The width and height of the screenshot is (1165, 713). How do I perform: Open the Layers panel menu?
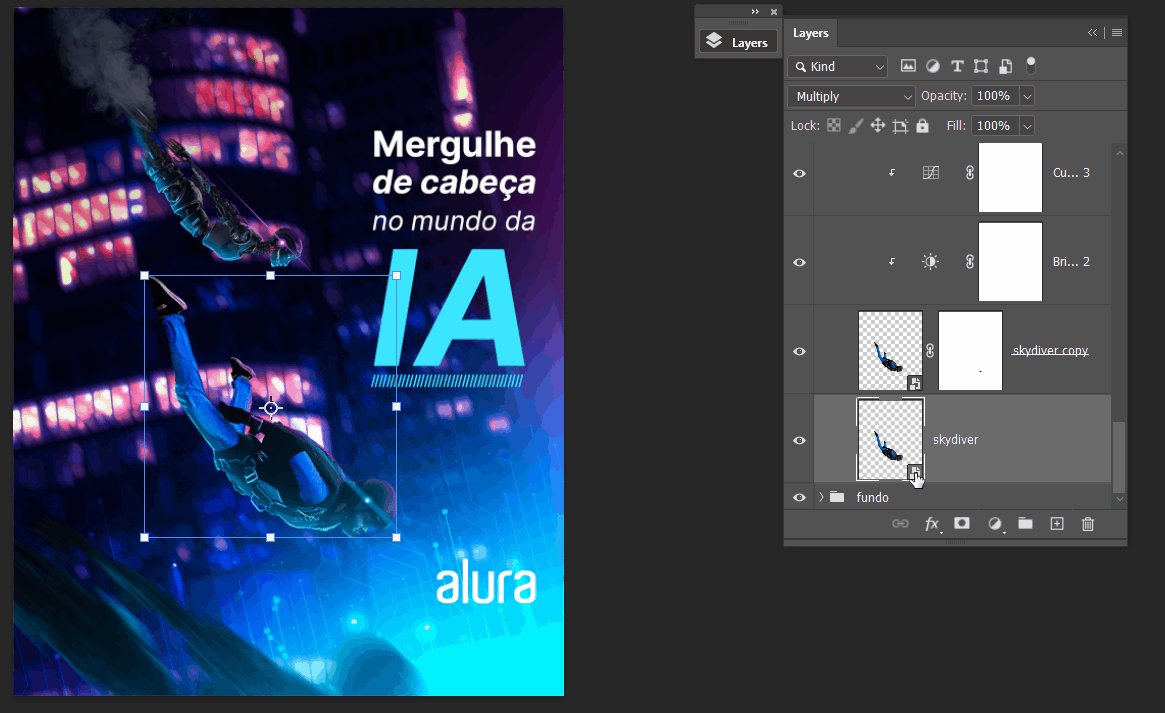point(1117,33)
